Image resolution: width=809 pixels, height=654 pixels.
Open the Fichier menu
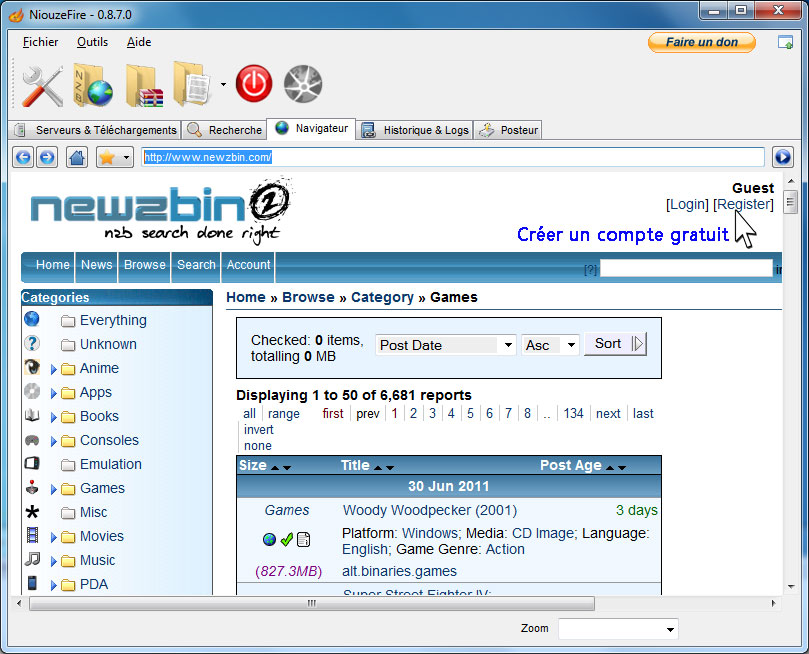tap(40, 42)
